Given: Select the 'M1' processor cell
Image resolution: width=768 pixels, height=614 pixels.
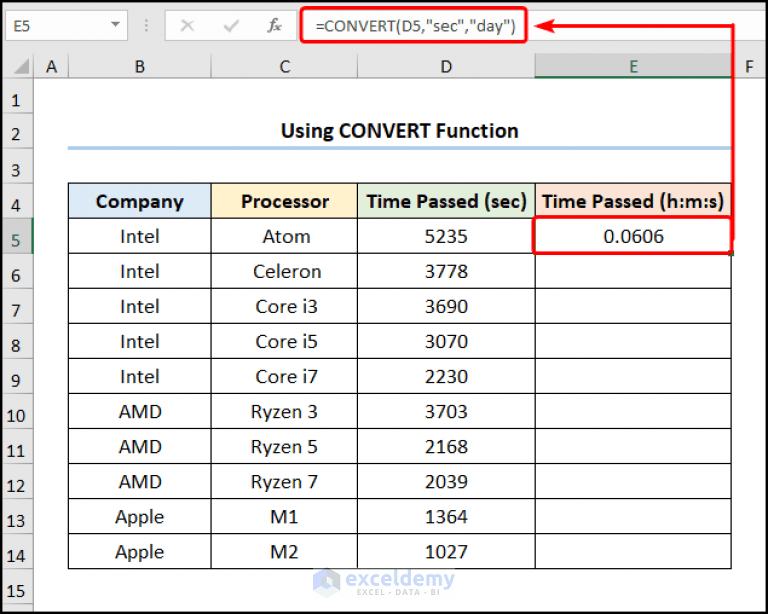Looking at the screenshot, I should (x=285, y=517).
